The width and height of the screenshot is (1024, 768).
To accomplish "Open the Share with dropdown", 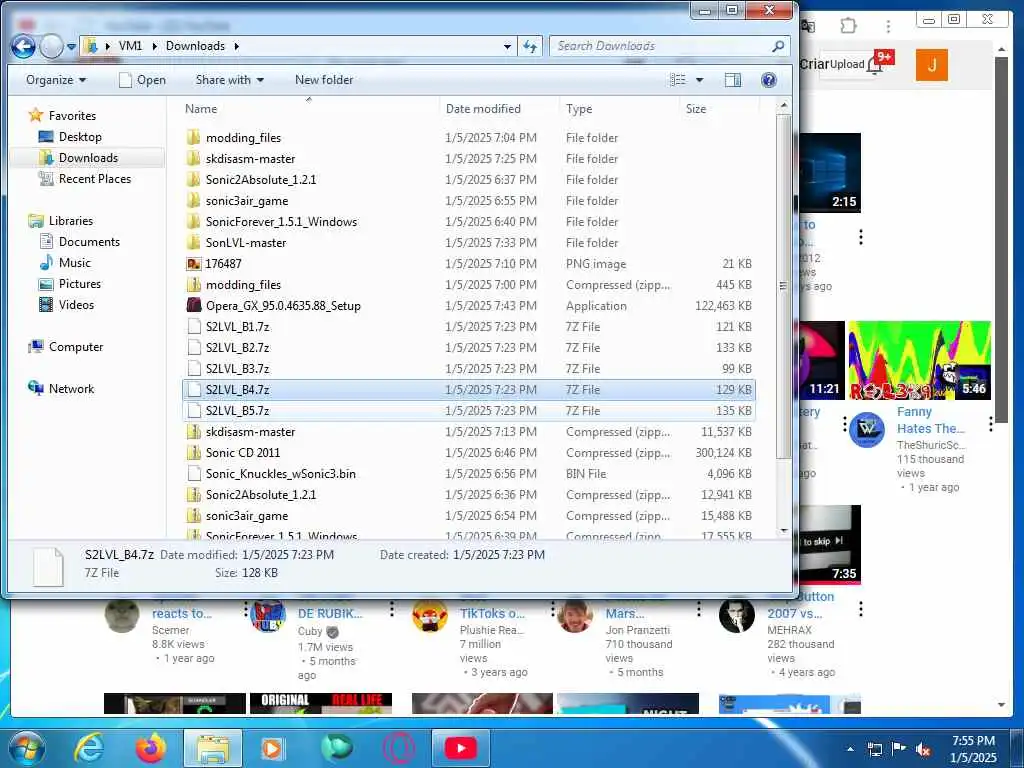I will pyautogui.click(x=229, y=80).
